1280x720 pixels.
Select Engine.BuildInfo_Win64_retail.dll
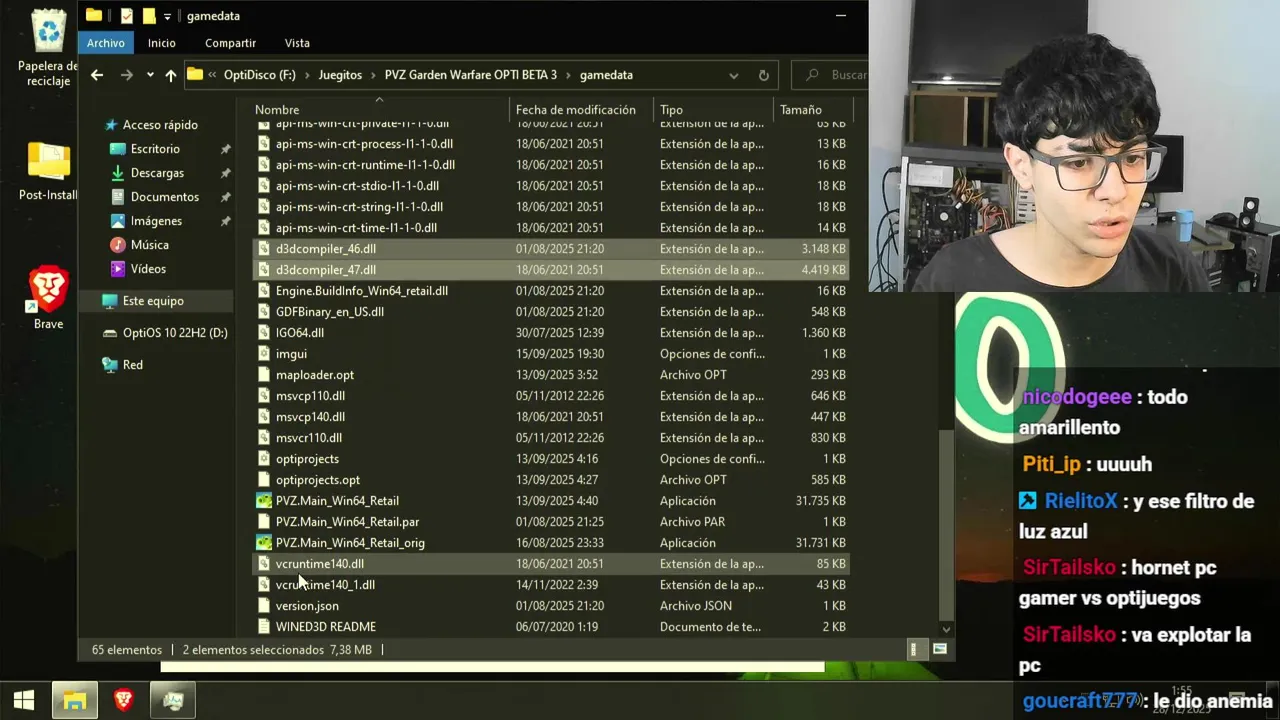point(550,291)
